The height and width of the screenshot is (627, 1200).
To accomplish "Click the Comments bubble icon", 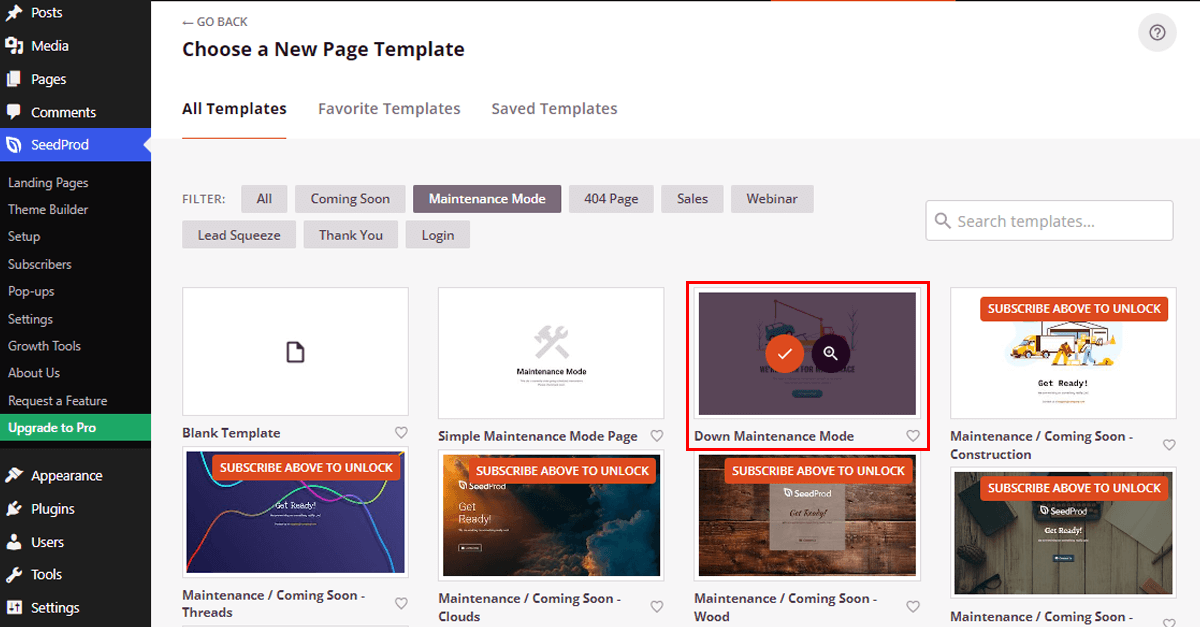I will point(14,112).
